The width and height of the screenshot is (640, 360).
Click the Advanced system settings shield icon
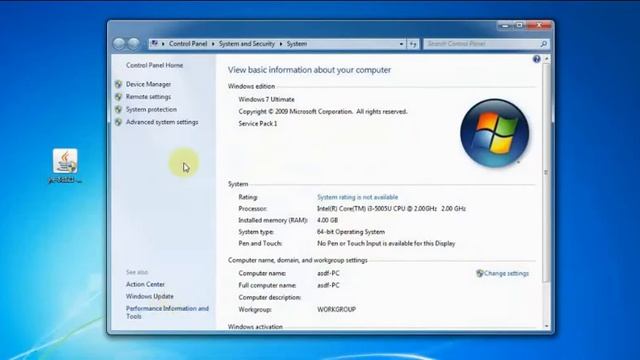click(118, 122)
